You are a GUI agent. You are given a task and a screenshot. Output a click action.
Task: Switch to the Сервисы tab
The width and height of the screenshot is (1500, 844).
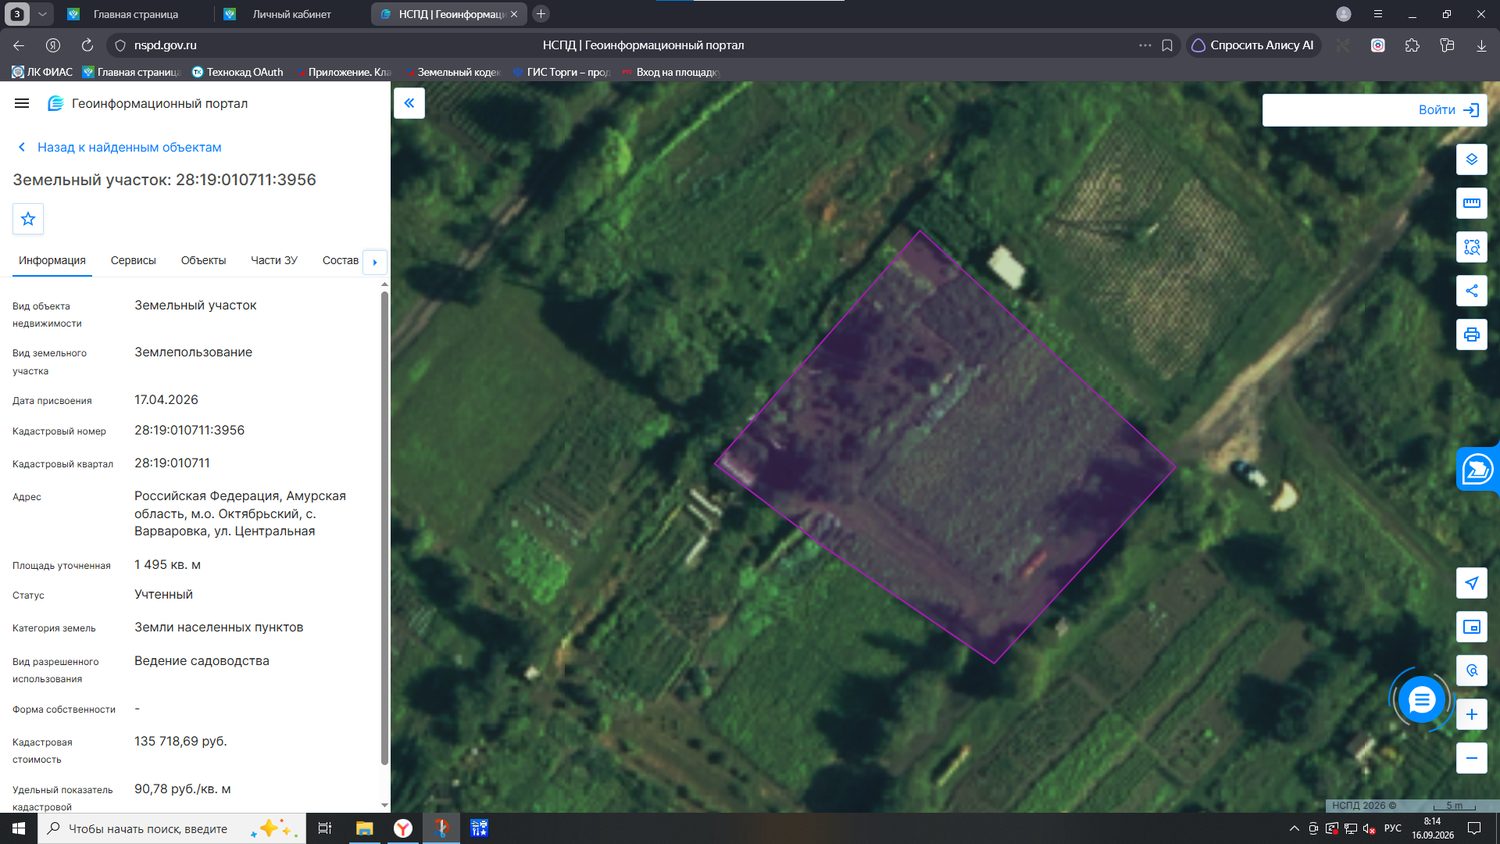133,260
